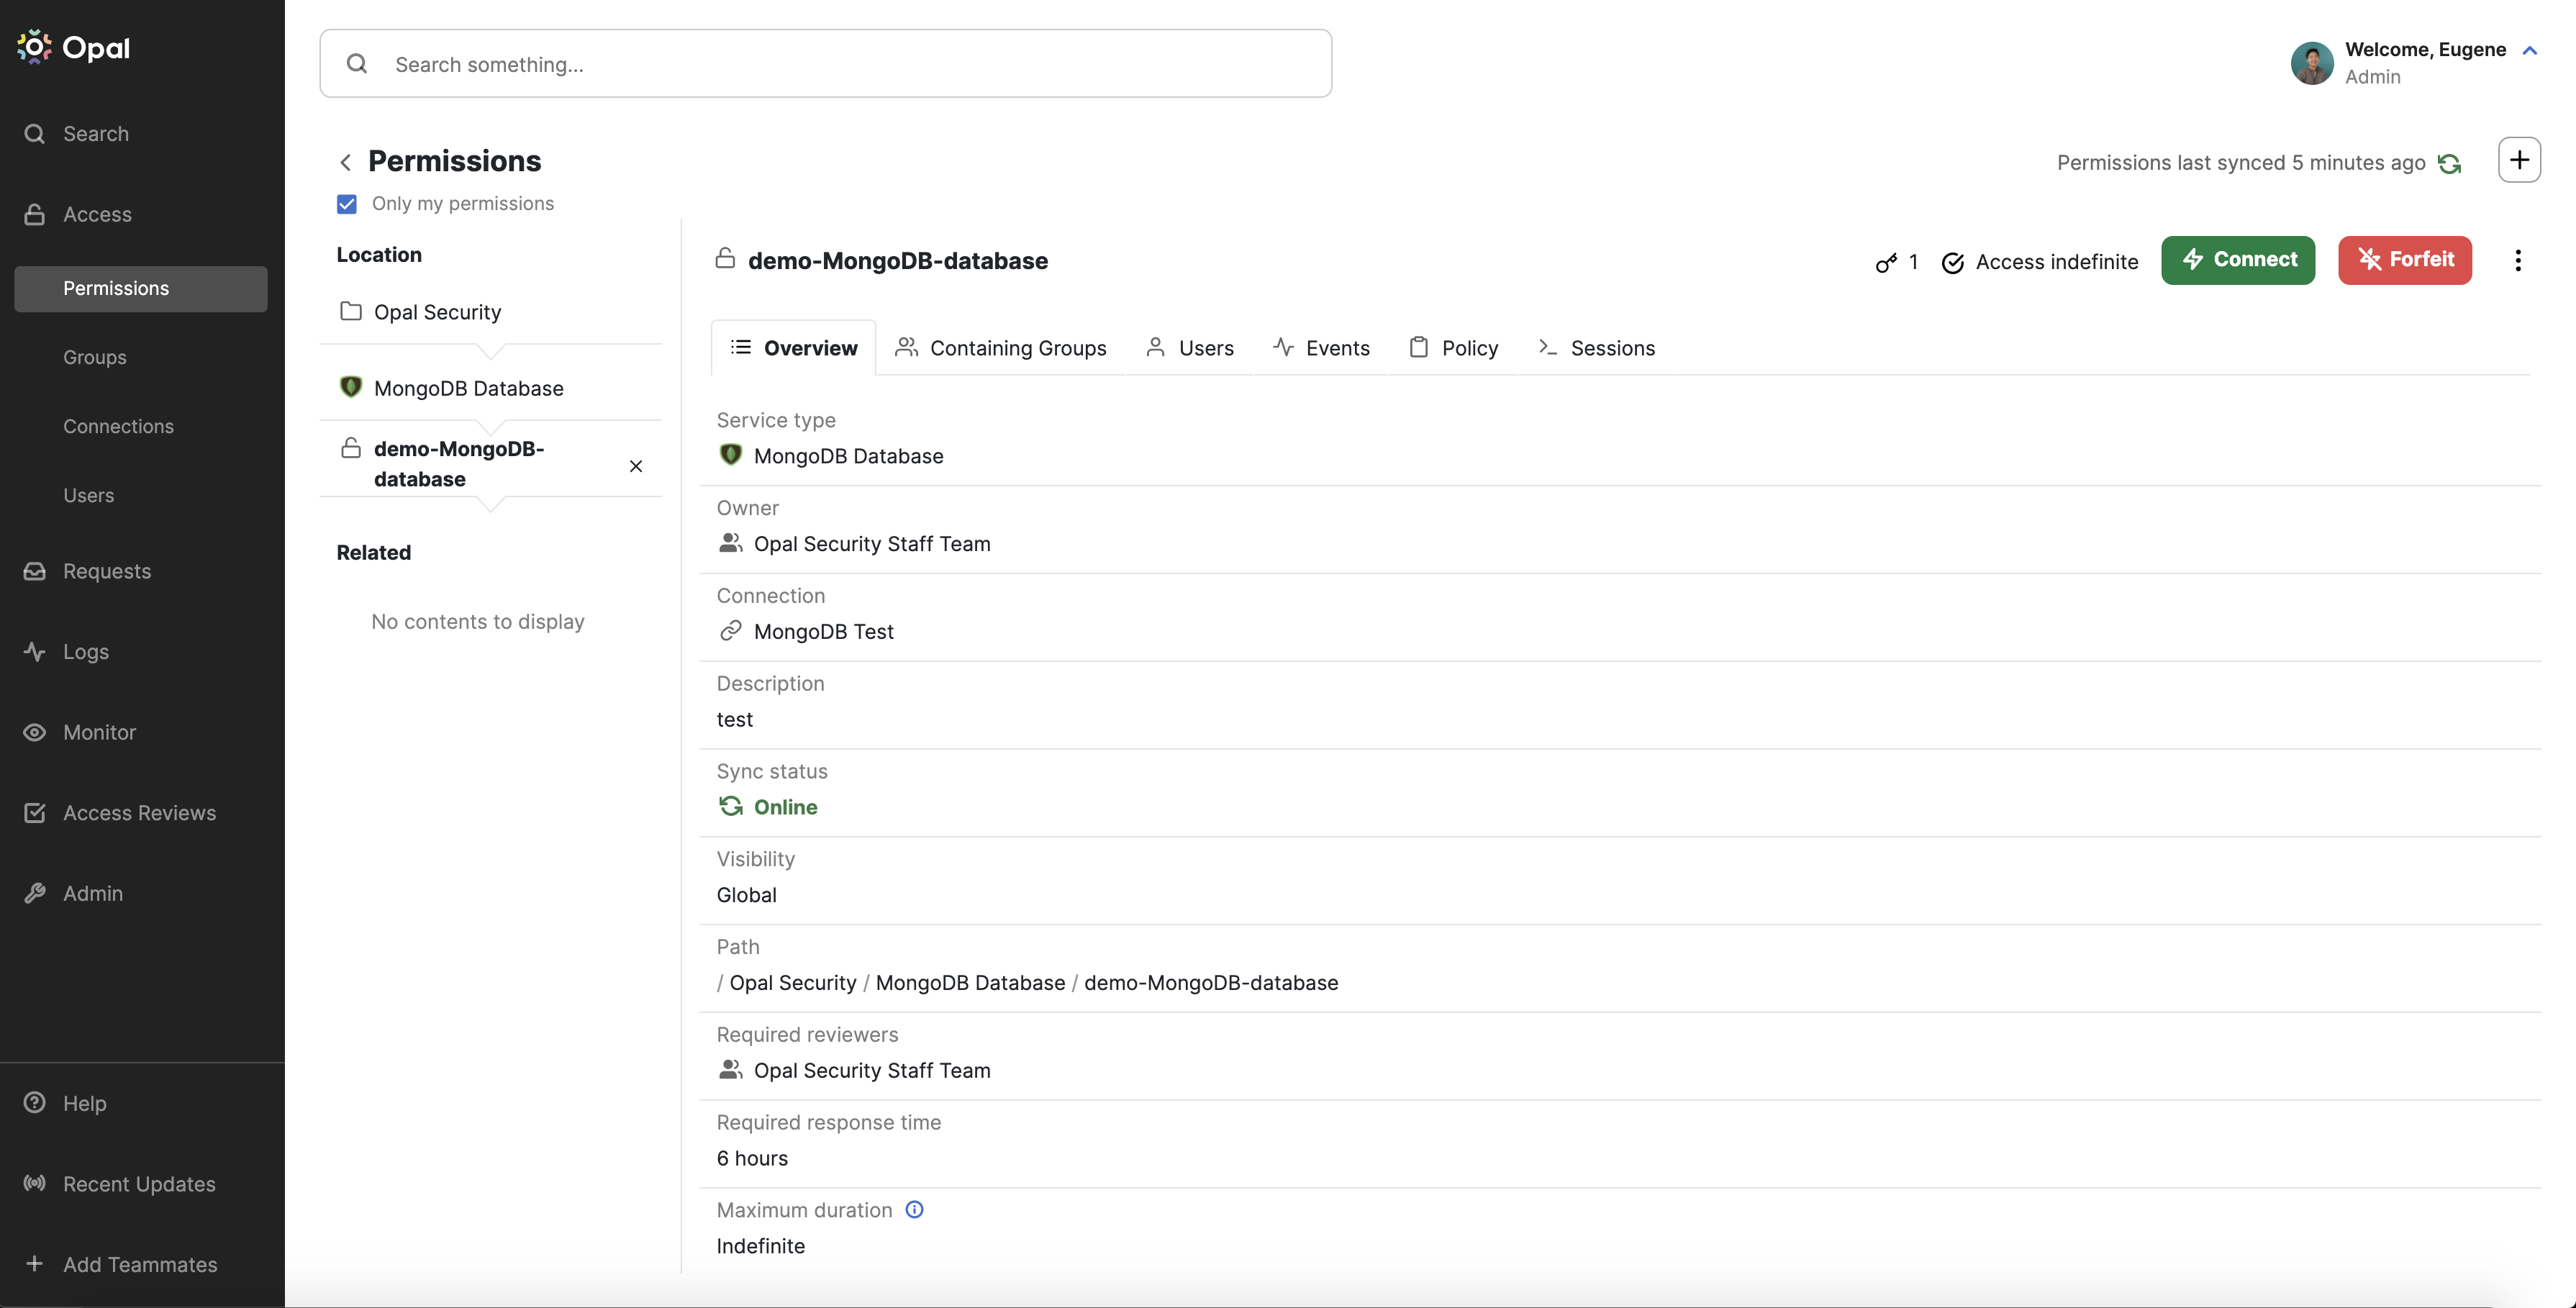Image resolution: width=2576 pixels, height=1308 pixels.
Task: Switch to the Overview tab
Action: 794,348
